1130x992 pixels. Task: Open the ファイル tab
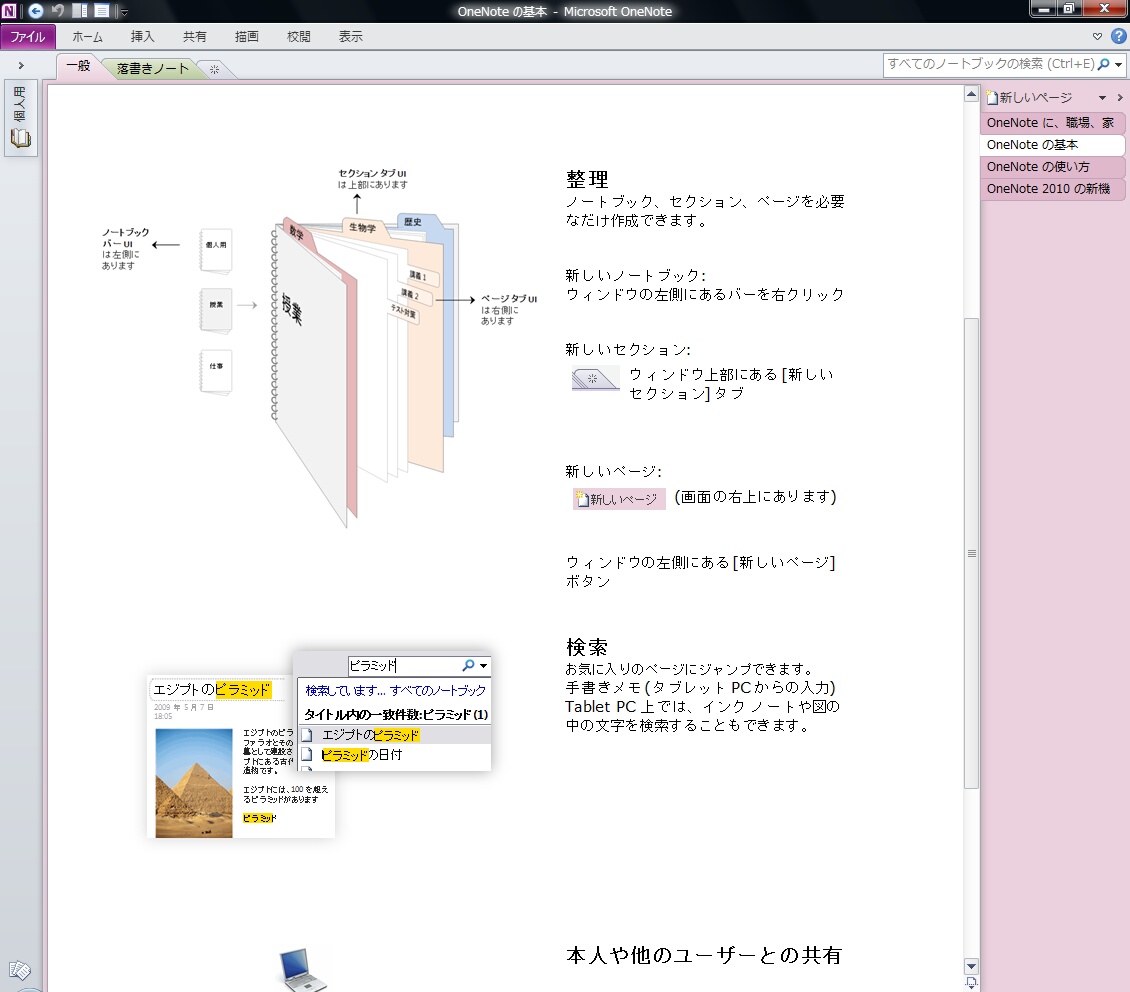[x=27, y=37]
